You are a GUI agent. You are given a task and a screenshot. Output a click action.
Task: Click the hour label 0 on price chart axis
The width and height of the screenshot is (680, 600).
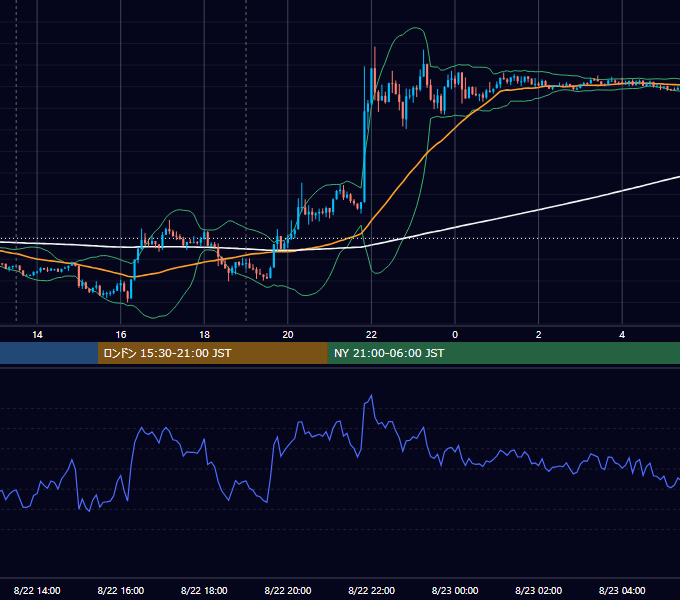455,335
